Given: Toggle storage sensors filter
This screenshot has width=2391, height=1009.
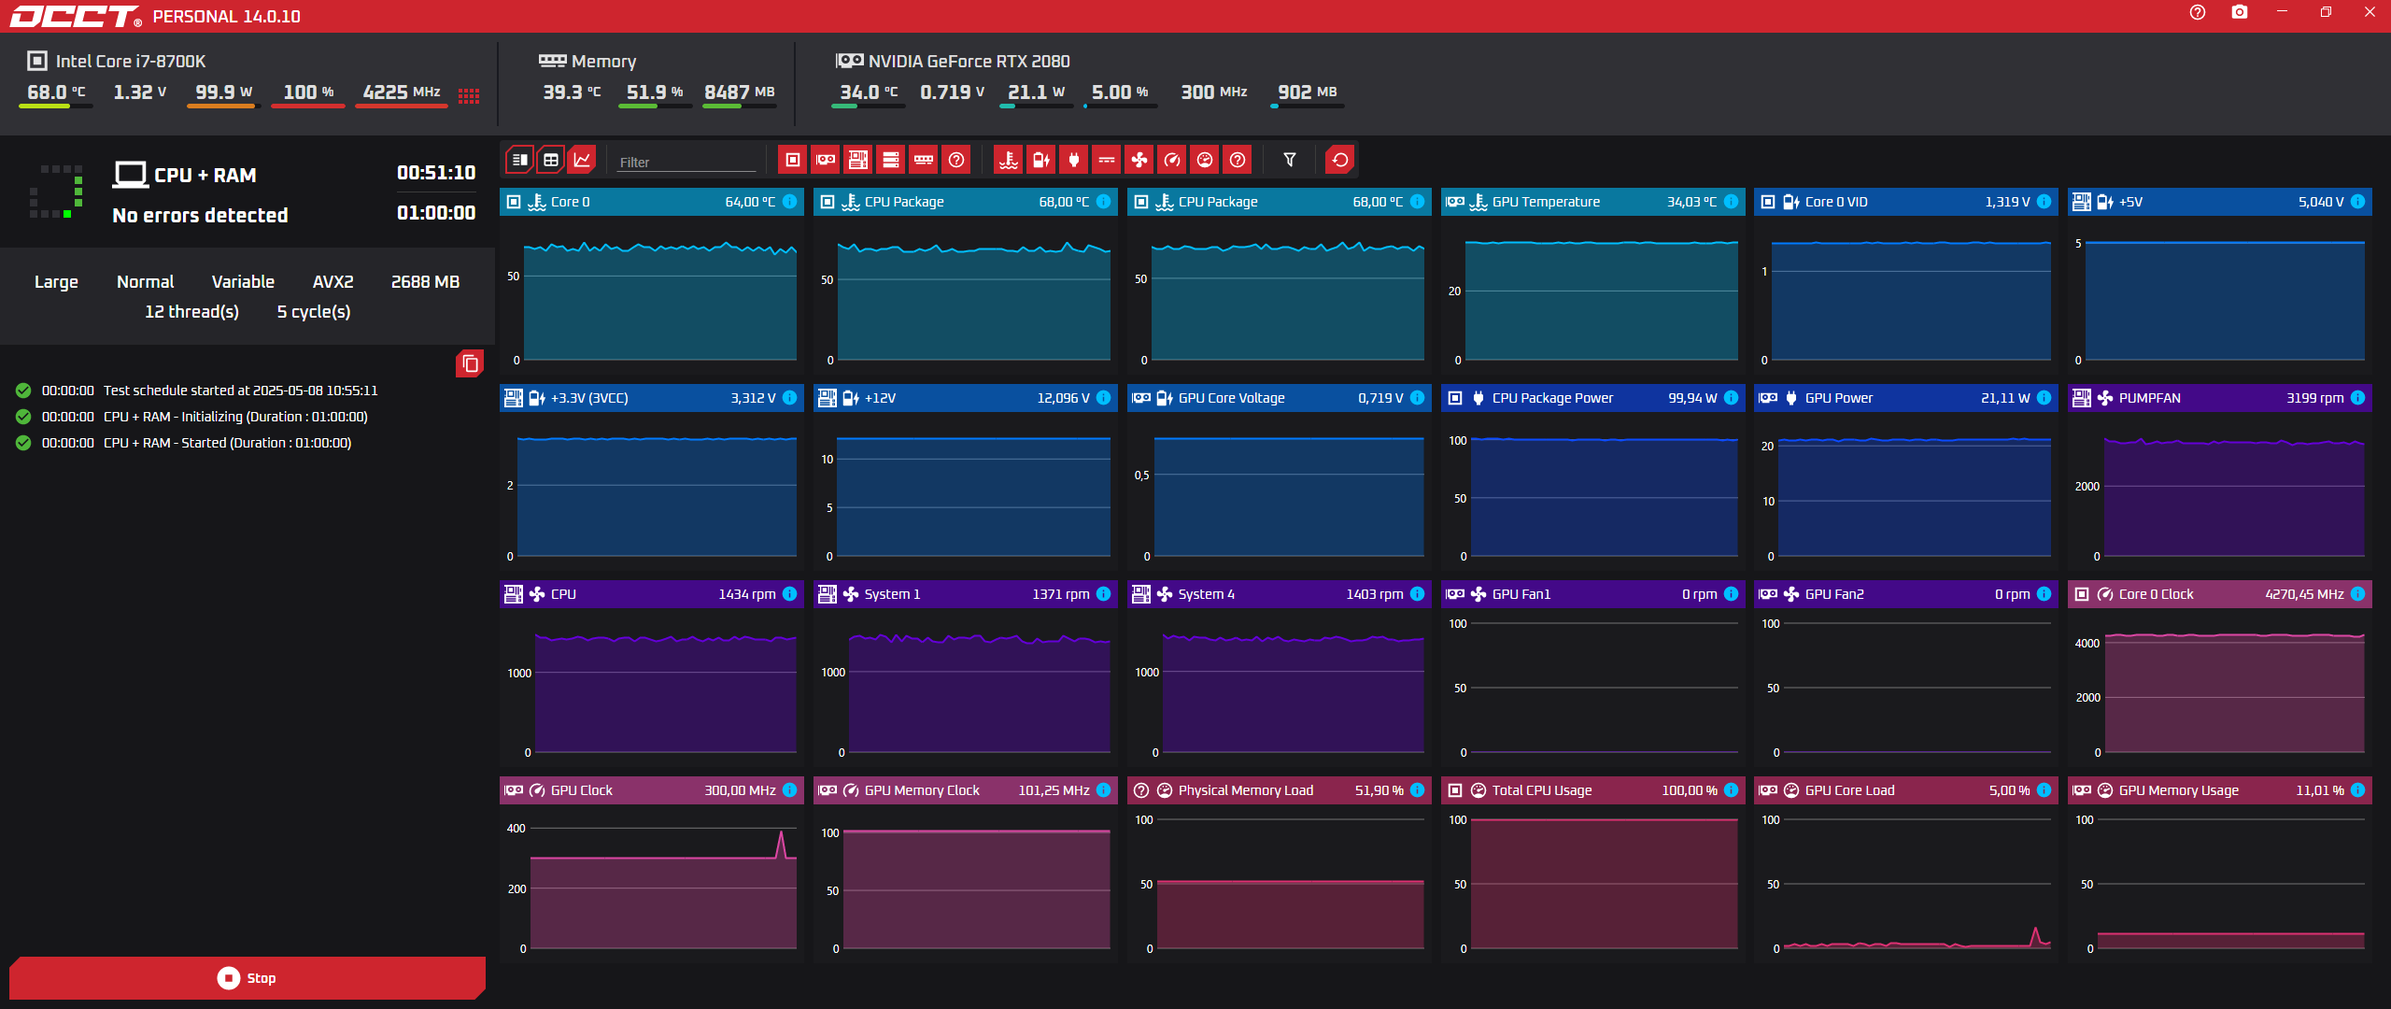Looking at the screenshot, I should click(x=891, y=160).
